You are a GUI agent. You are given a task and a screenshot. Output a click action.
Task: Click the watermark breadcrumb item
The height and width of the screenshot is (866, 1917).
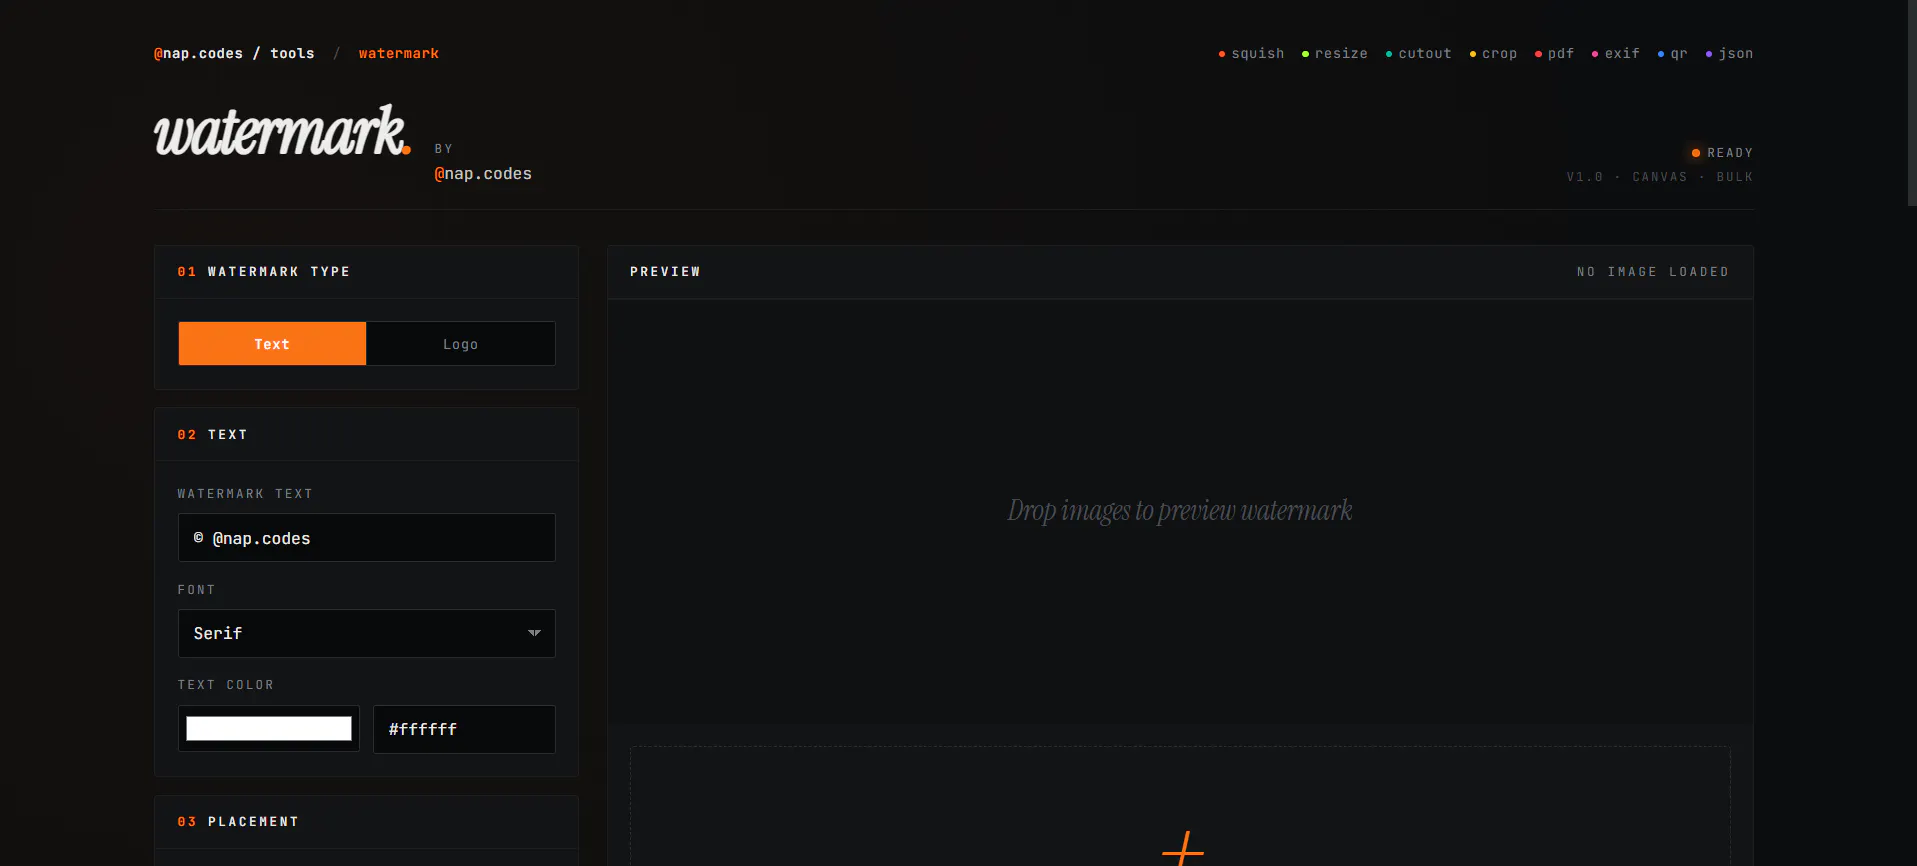399,54
